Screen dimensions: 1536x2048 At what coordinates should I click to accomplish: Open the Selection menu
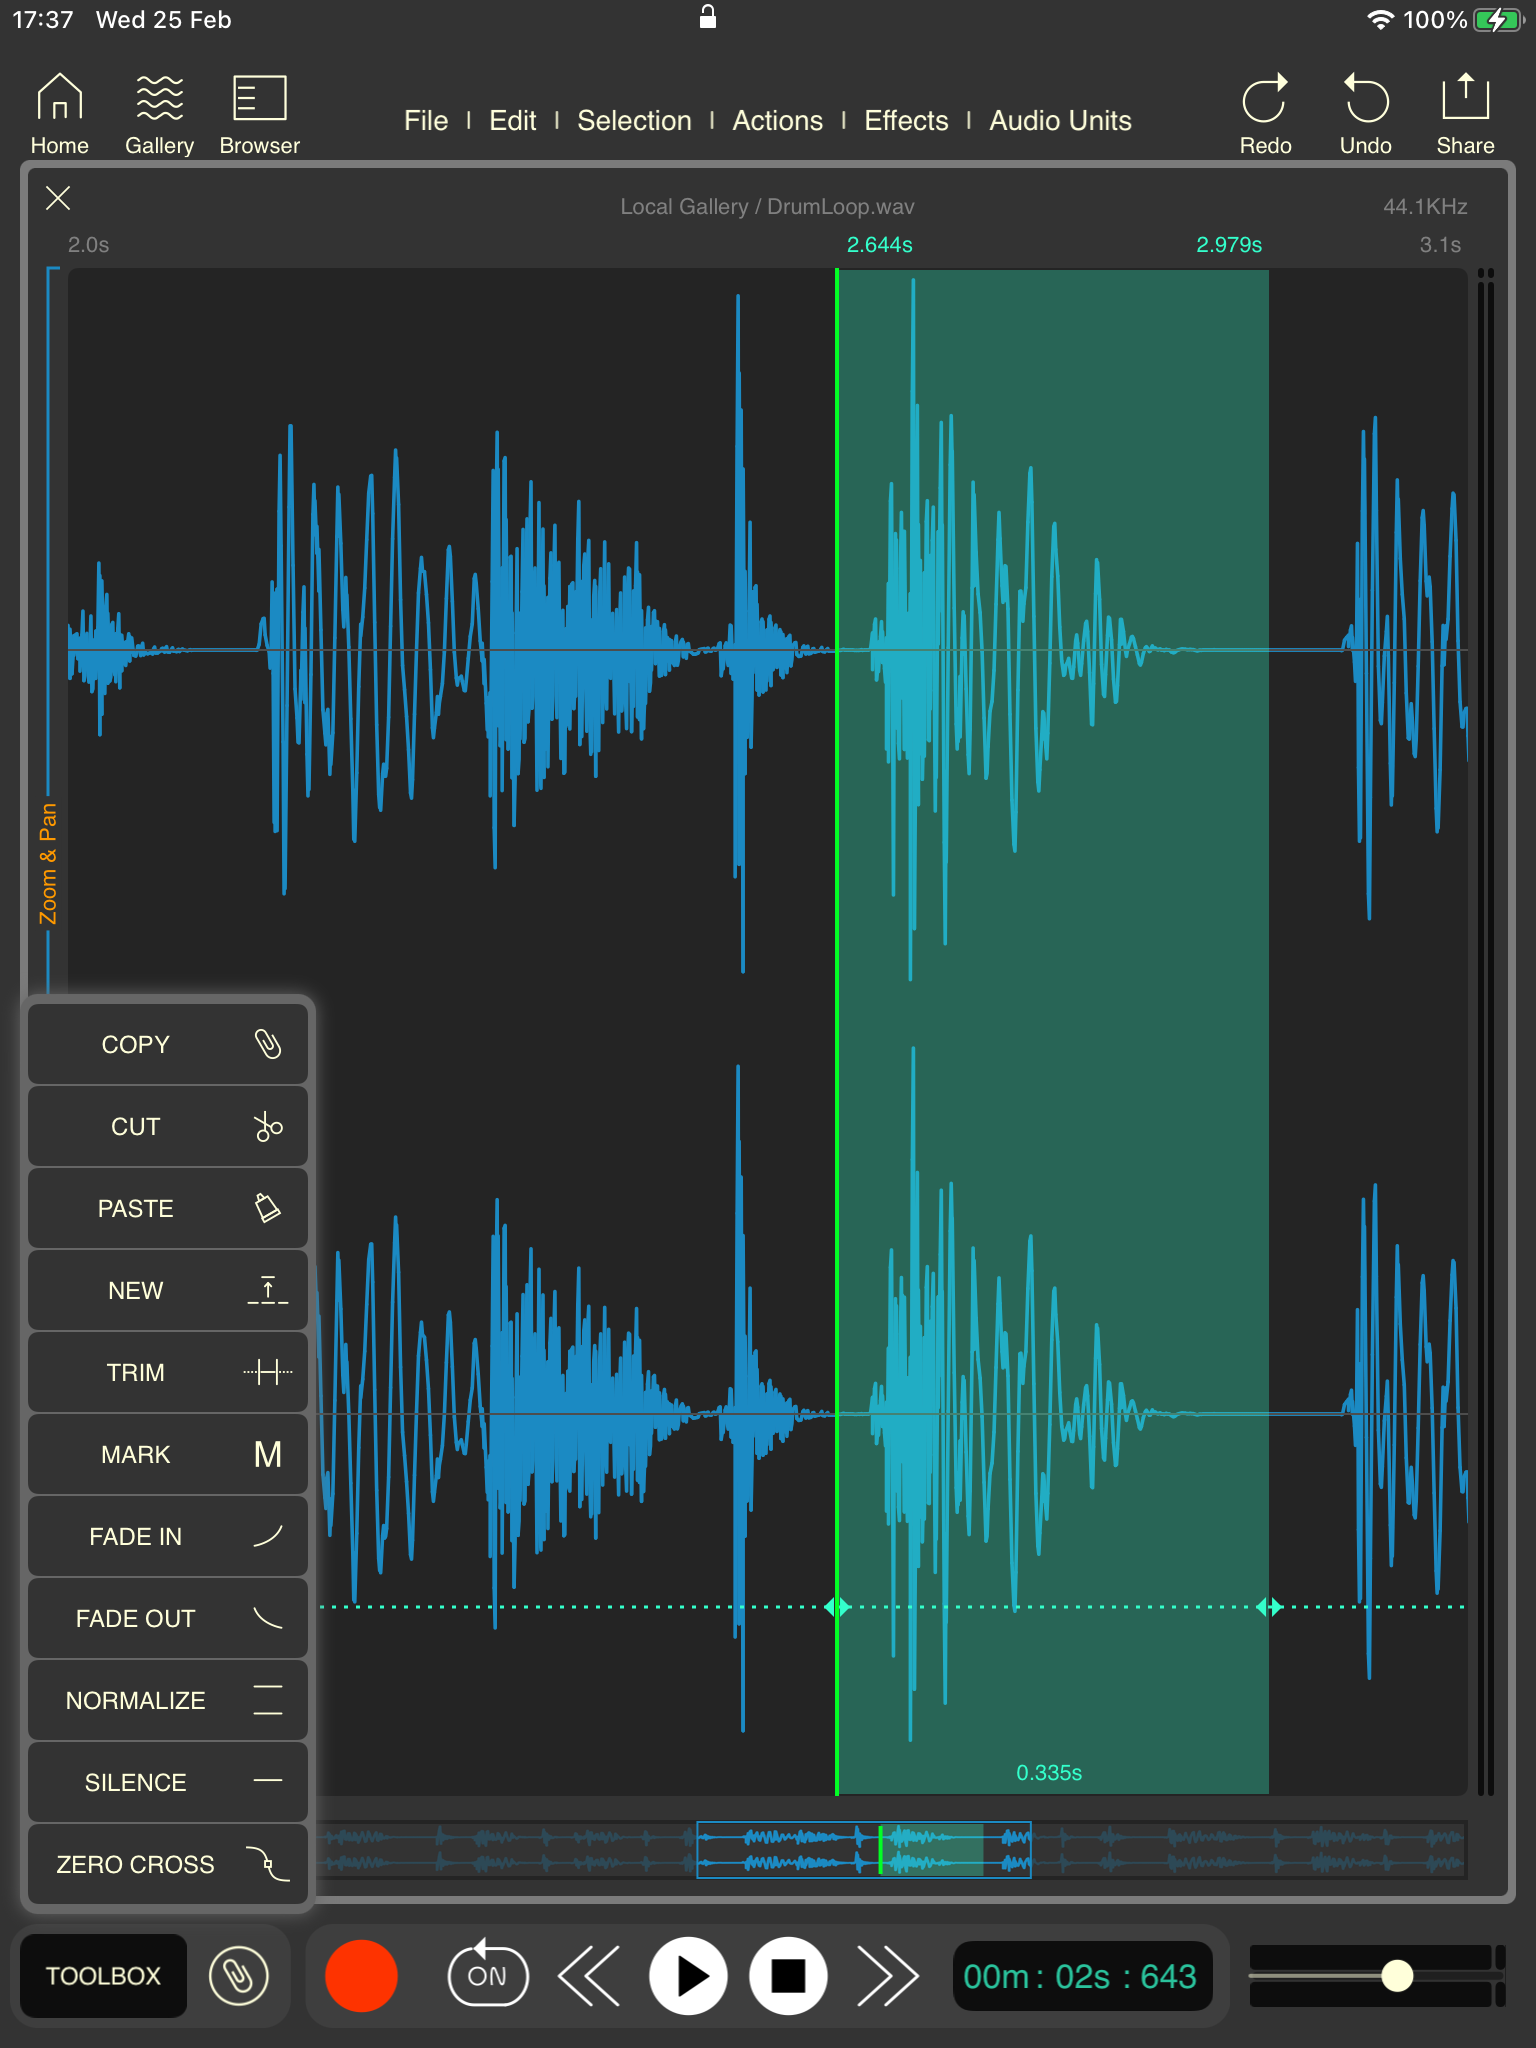pos(634,121)
